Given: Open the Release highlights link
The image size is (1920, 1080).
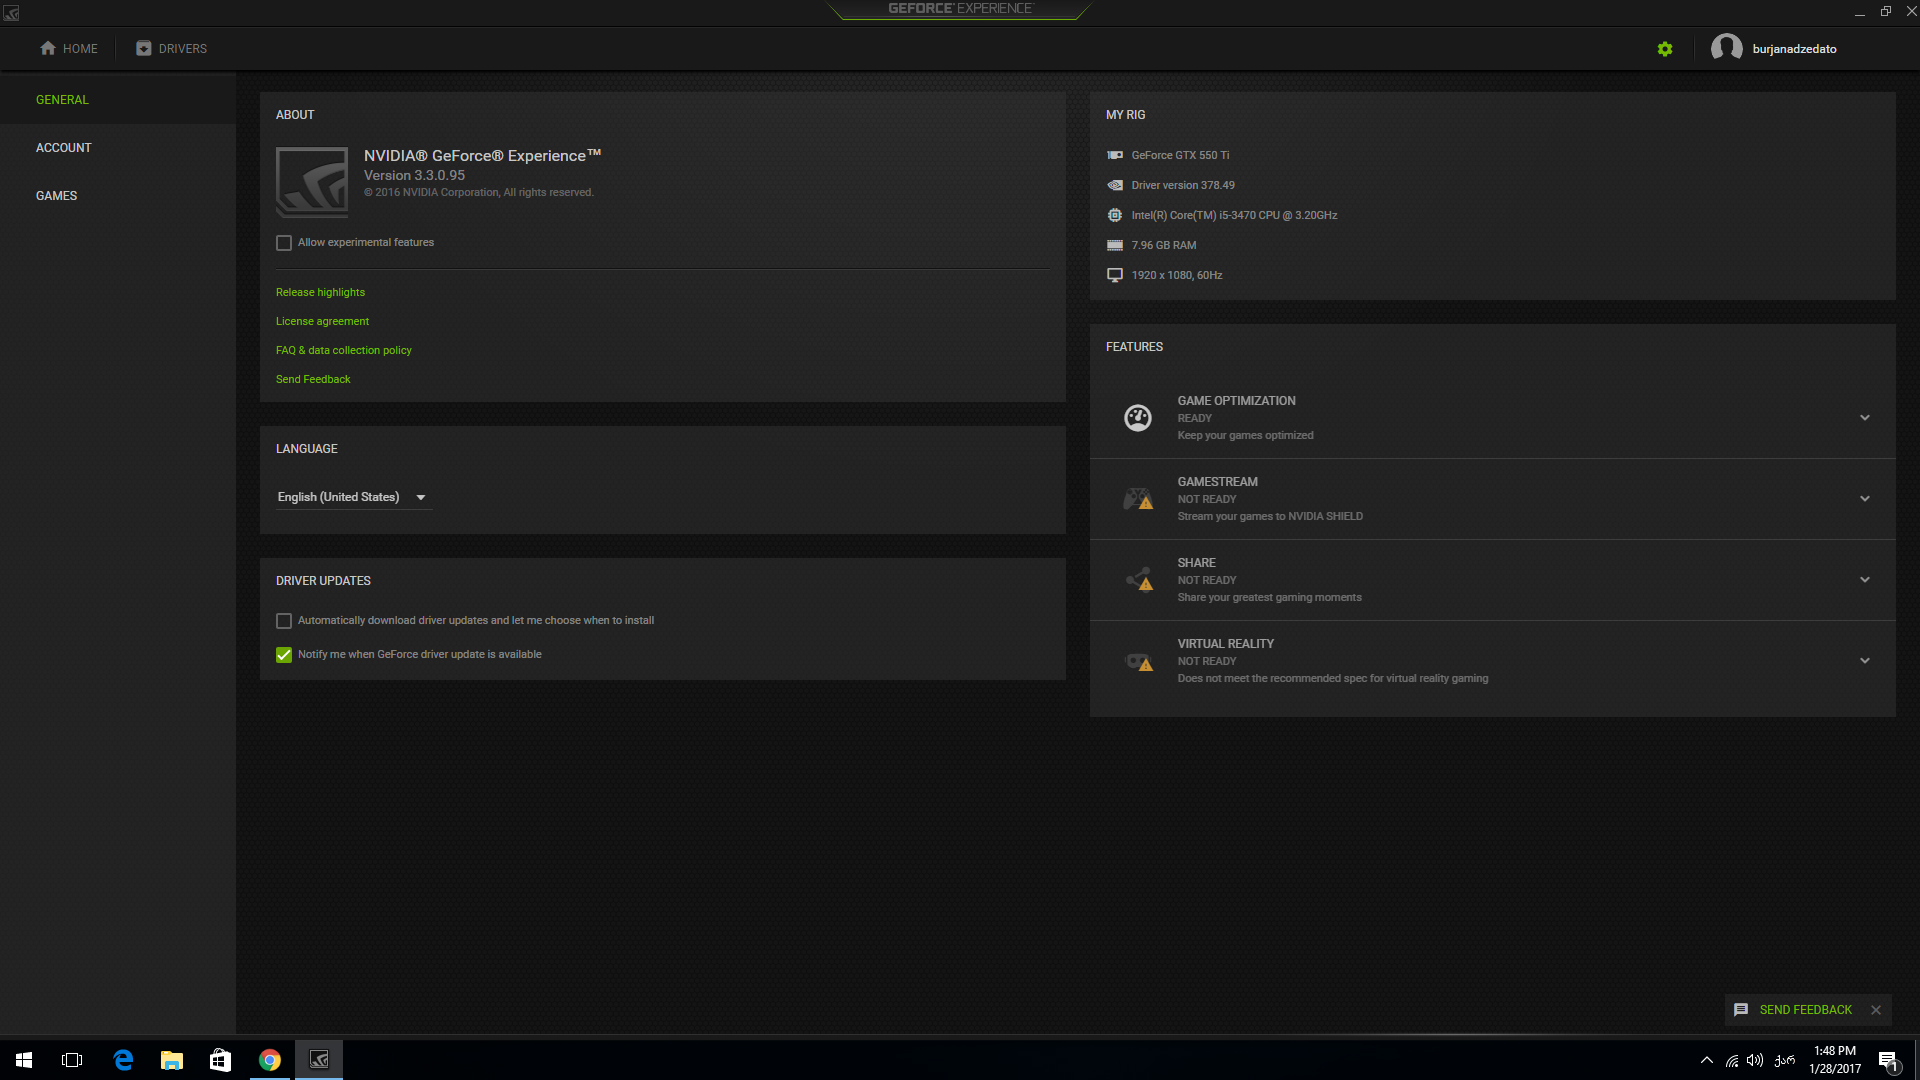Looking at the screenshot, I should 320,292.
